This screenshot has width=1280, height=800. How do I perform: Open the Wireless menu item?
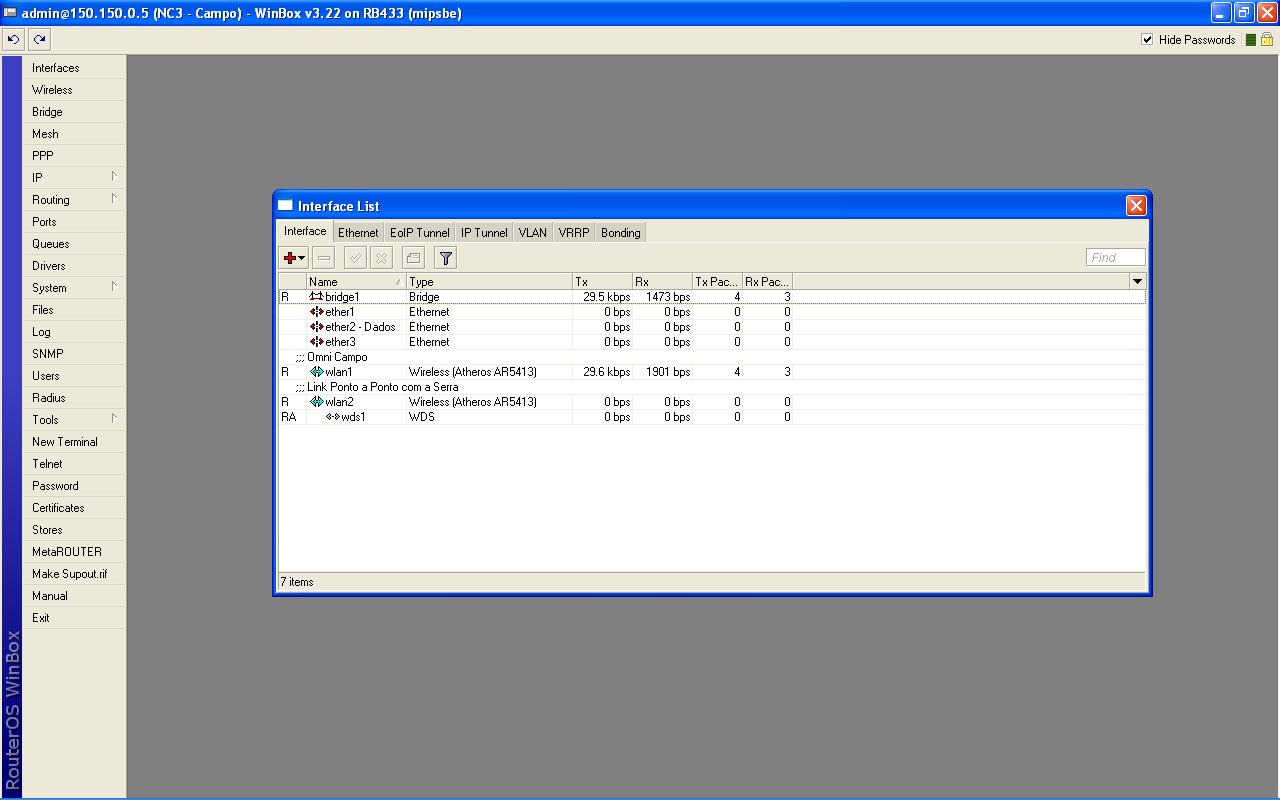(x=75, y=90)
